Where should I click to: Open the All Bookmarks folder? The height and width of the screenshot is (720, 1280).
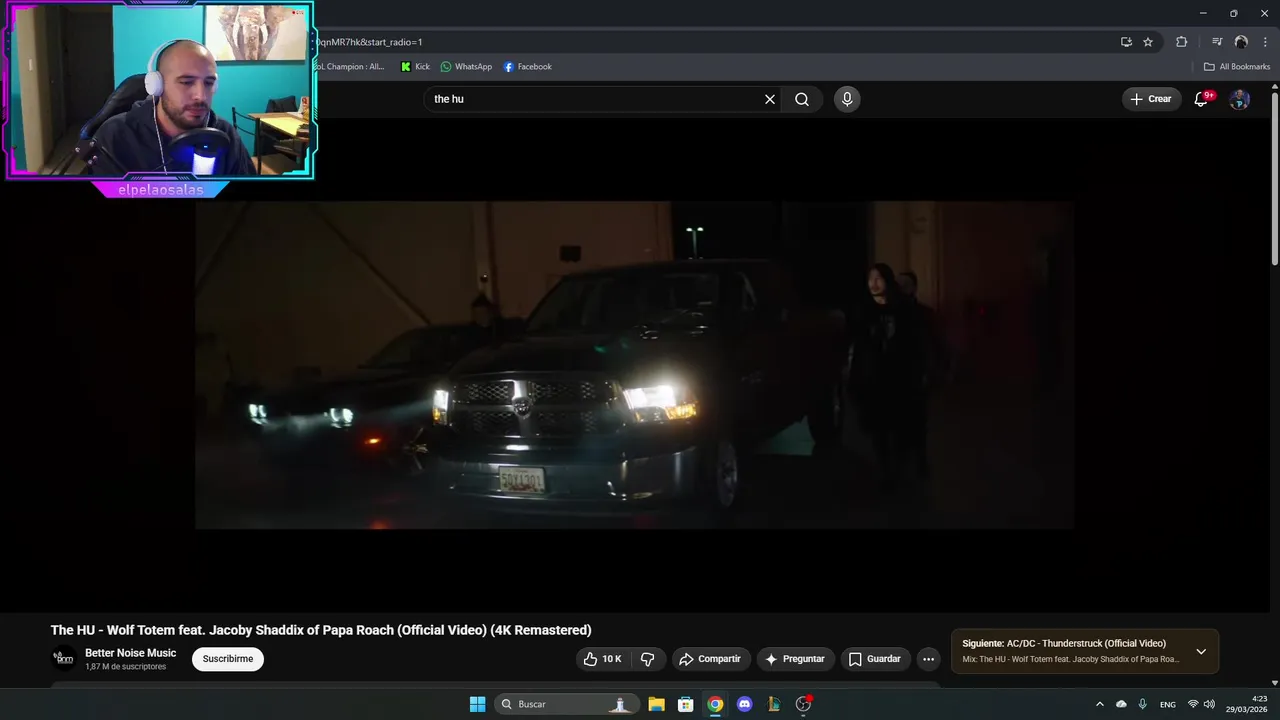point(1237,67)
